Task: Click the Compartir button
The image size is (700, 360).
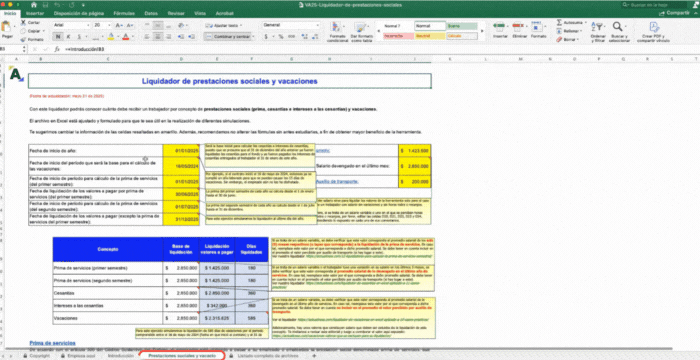Action: click(676, 13)
